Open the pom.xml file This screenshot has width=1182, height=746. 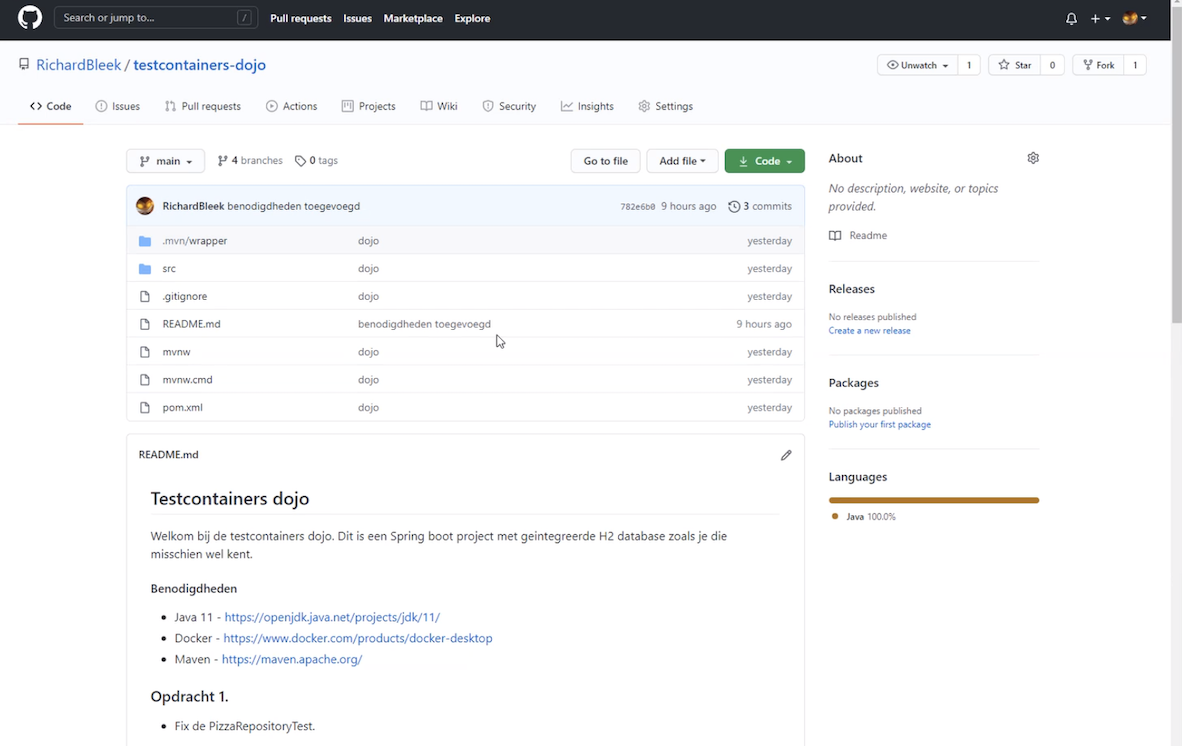pos(182,408)
